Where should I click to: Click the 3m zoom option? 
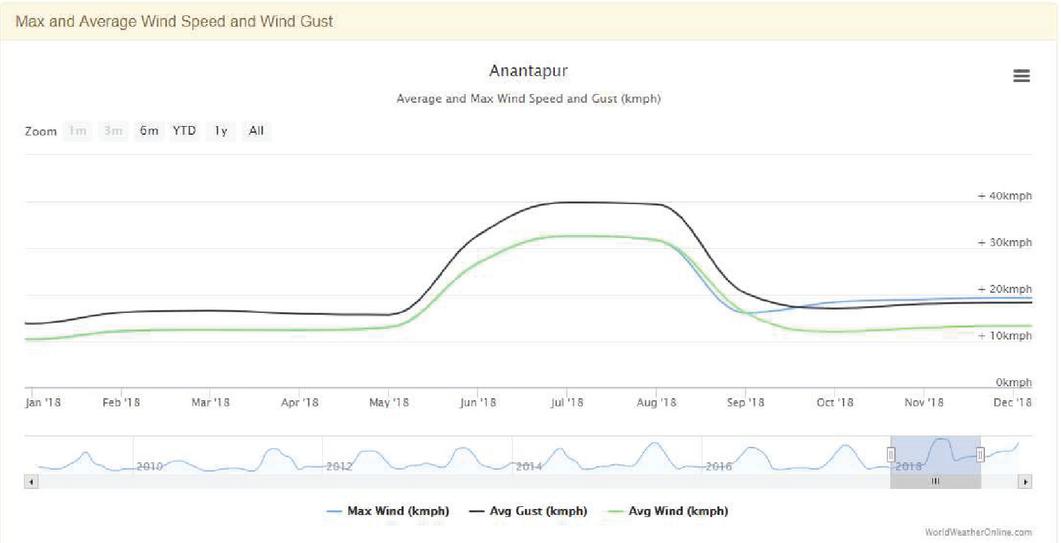[114, 131]
